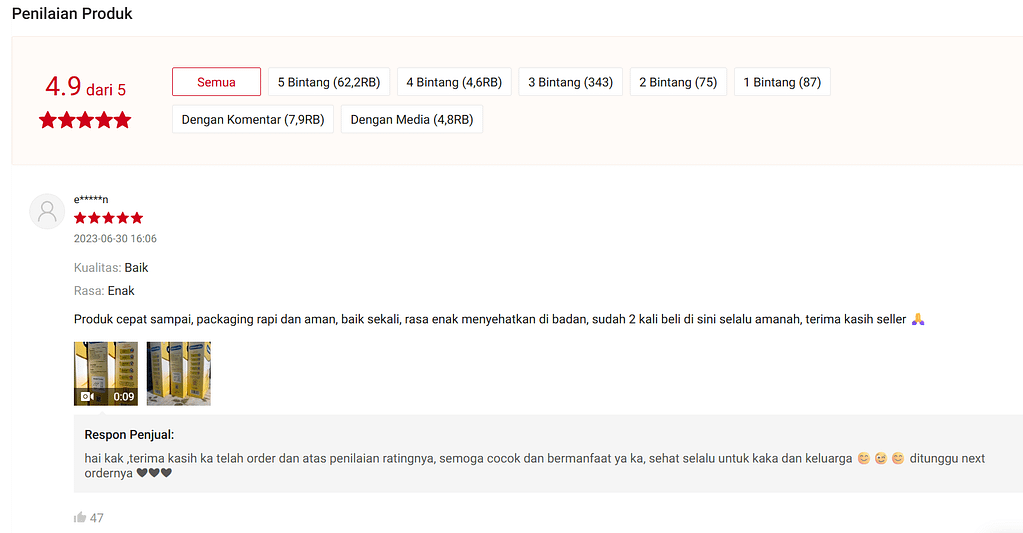Show 1 Bintang reviews
The width and height of the screenshot is (1023, 533).
point(782,82)
